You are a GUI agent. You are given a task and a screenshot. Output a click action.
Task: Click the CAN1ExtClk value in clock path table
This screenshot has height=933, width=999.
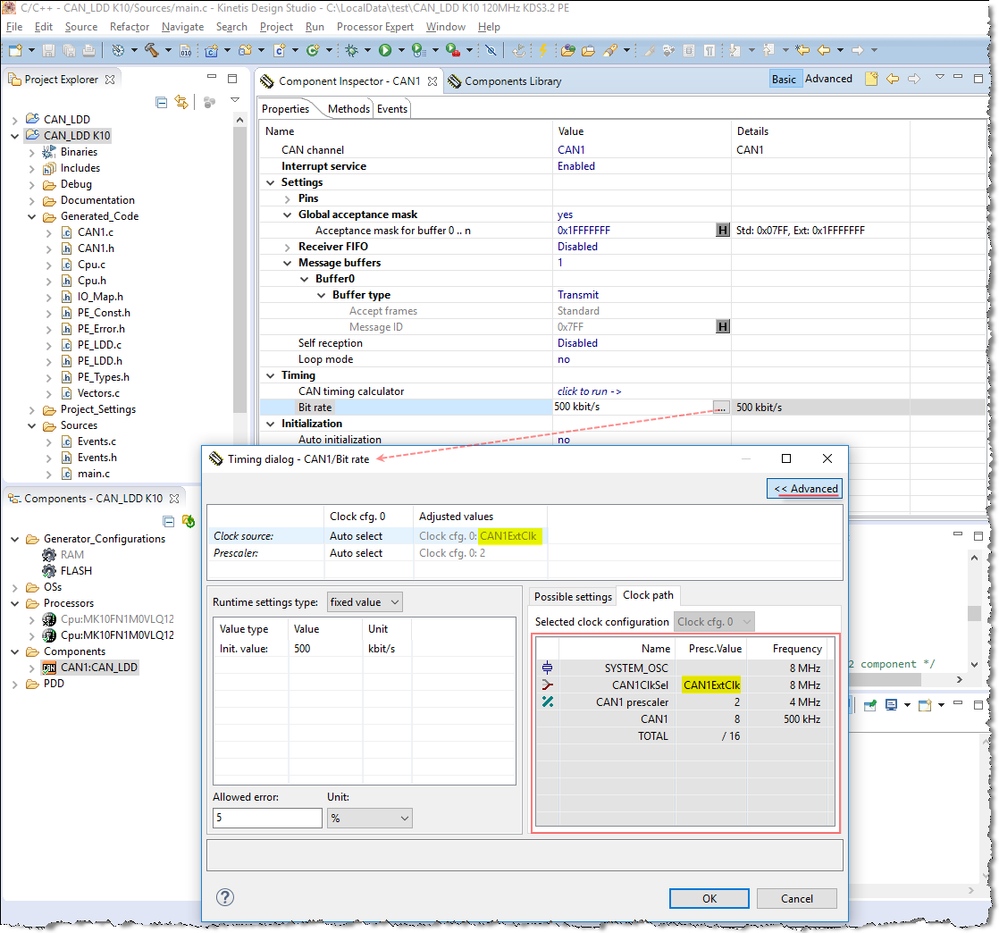711,685
